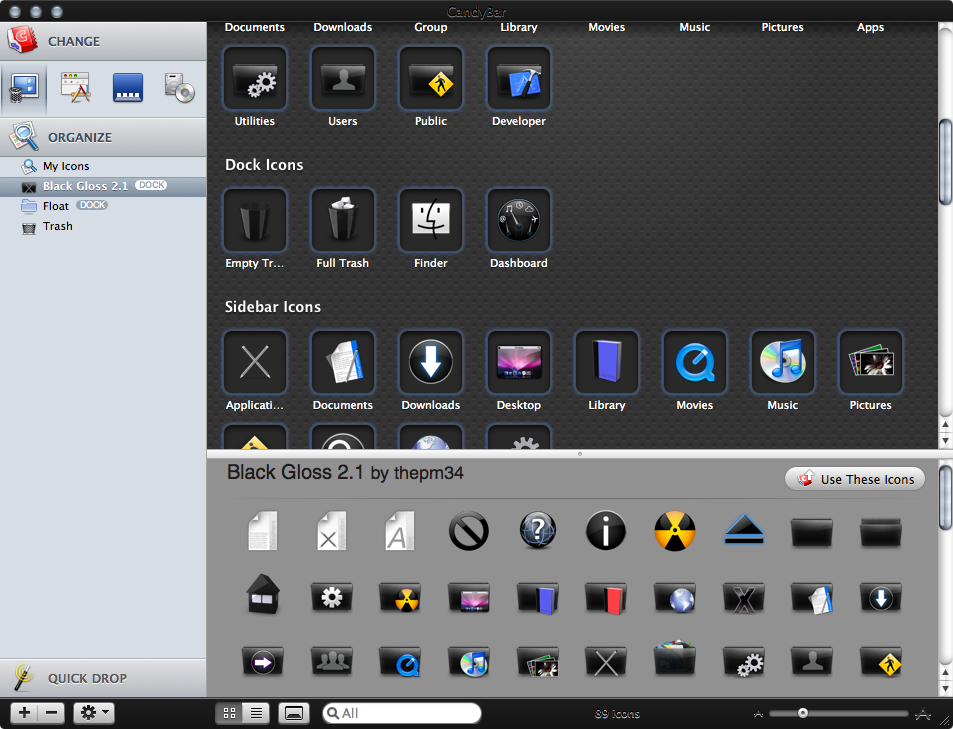The width and height of the screenshot is (953, 729).
Task: Select the Empty Trash dock icon
Action: [255, 220]
